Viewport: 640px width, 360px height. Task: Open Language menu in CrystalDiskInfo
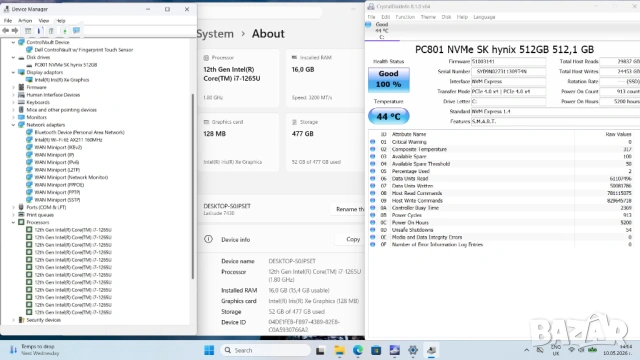pyautogui.click(x=484, y=17)
